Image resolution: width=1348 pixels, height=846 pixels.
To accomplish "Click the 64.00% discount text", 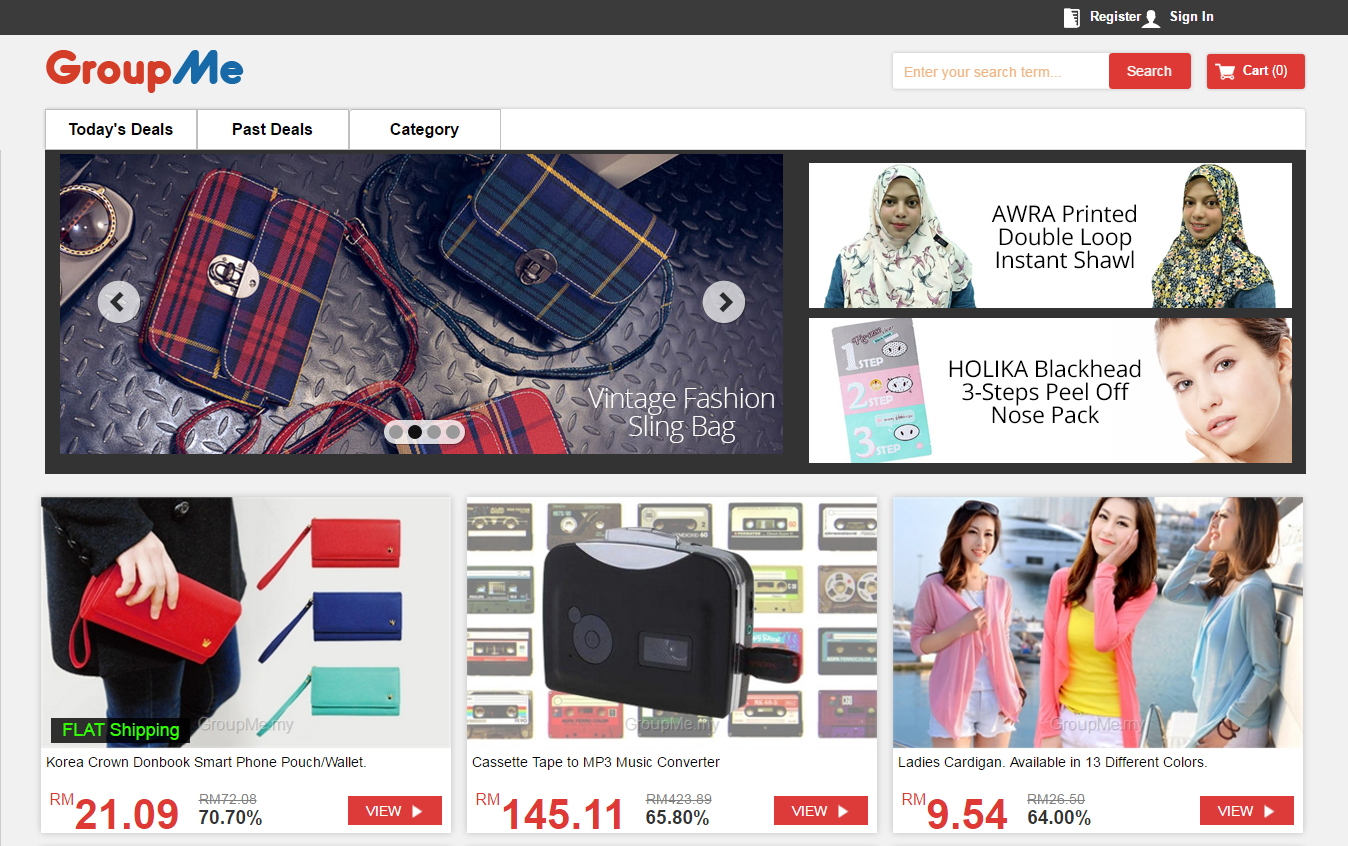I will point(1059,818).
